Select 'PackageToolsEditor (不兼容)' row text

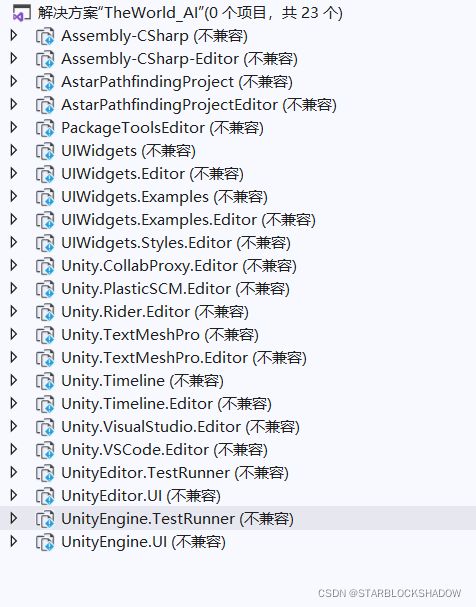(162, 128)
